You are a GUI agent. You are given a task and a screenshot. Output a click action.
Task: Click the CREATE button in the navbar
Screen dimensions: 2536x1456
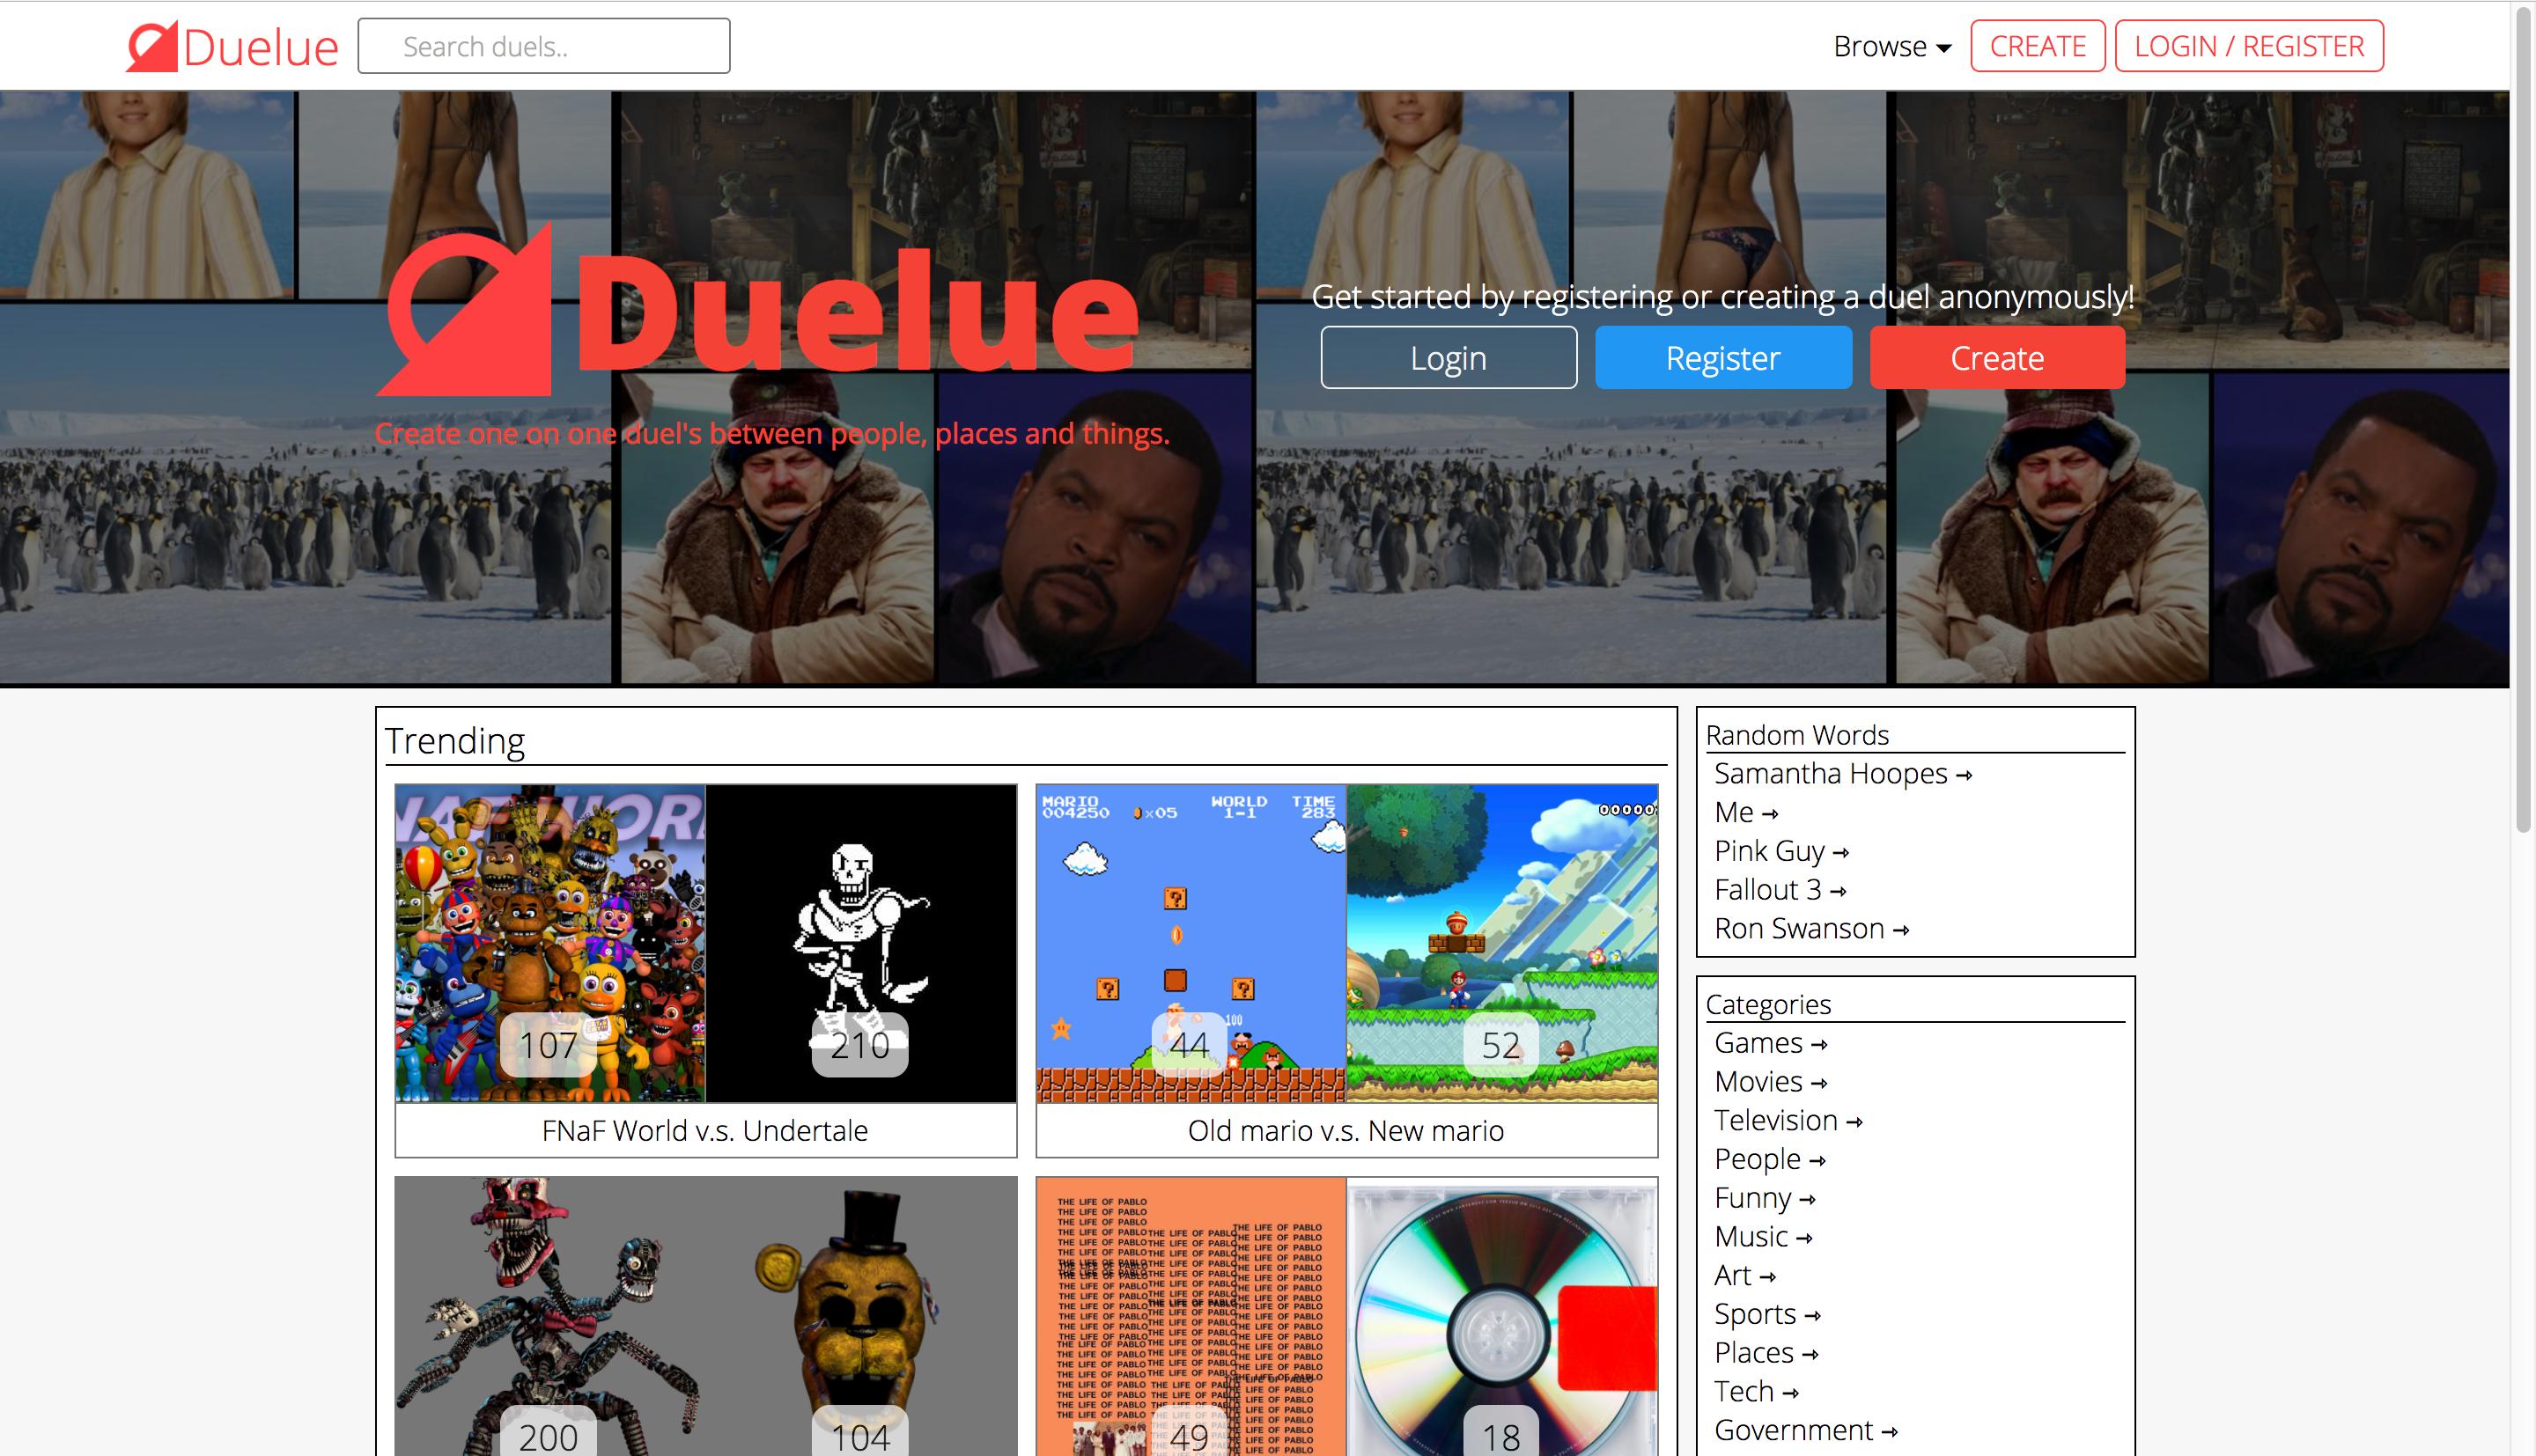pyautogui.click(x=2037, y=47)
